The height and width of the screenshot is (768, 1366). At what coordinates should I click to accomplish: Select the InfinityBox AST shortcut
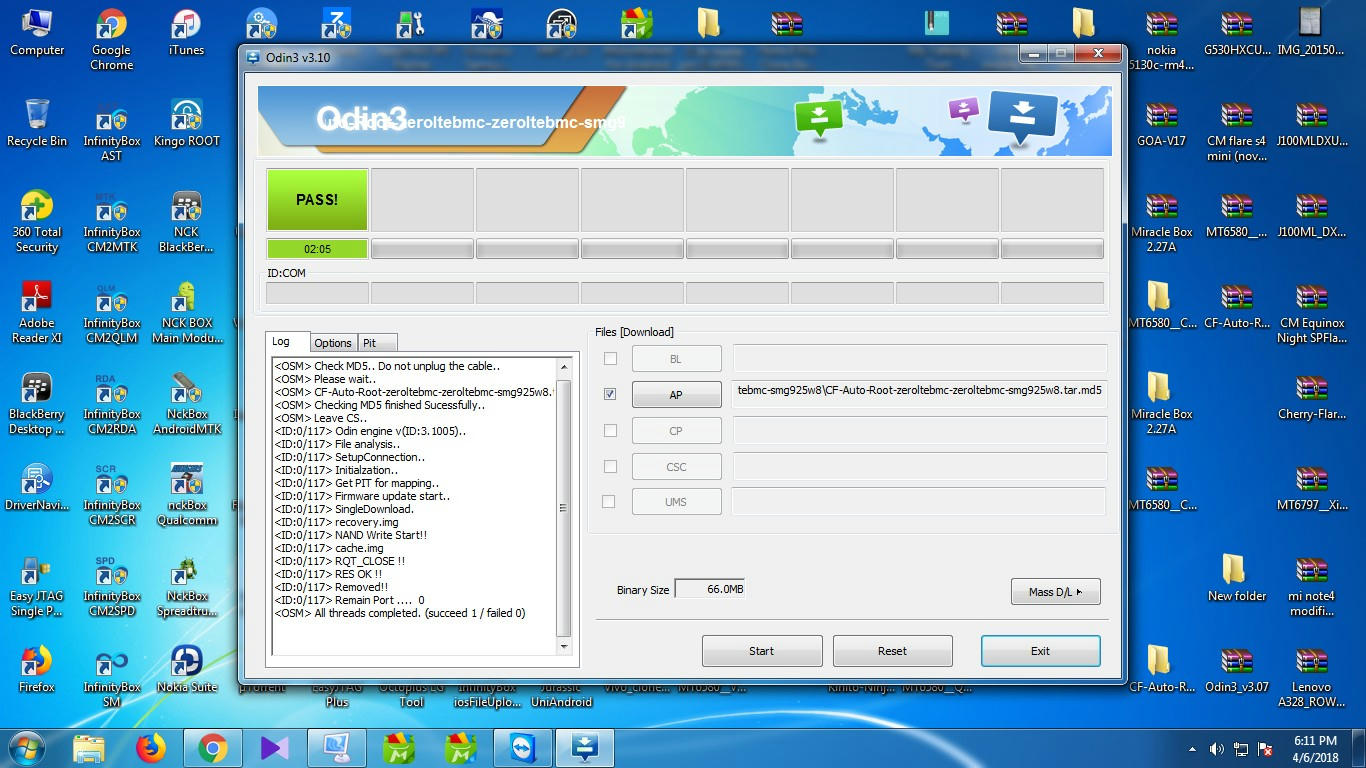pos(111,131)
